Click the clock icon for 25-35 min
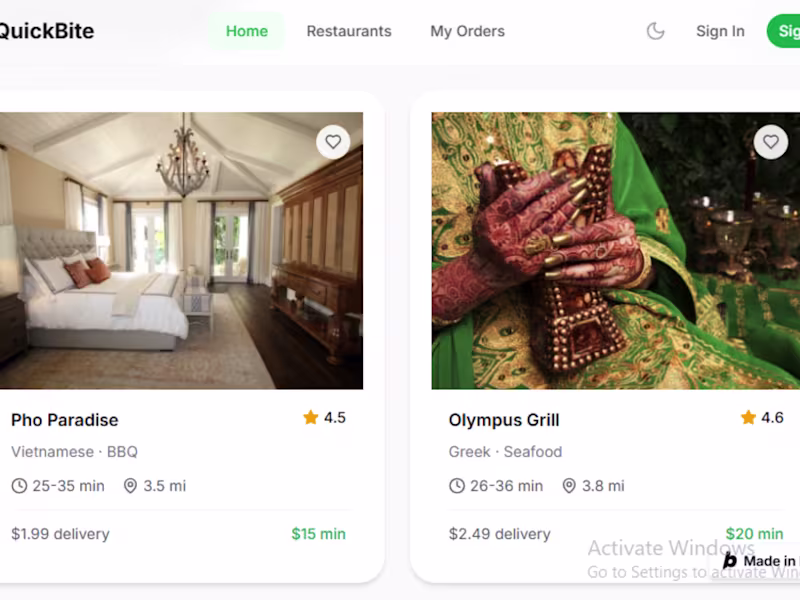 (x=19, y=486)
